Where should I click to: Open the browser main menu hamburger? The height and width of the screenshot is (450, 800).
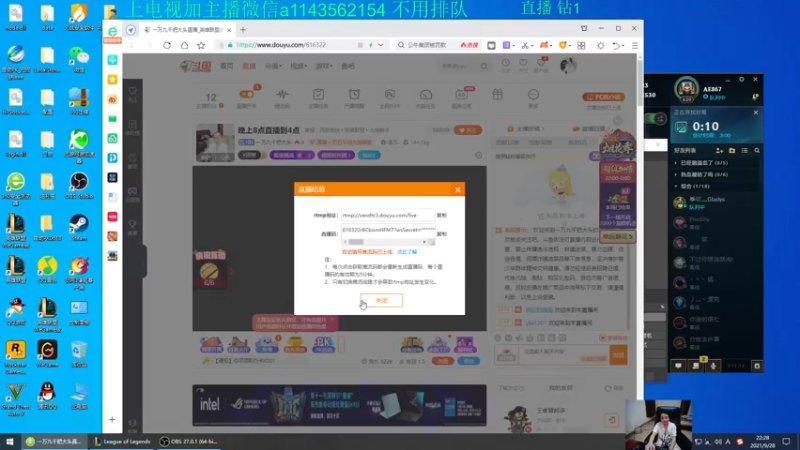point(635,45)
